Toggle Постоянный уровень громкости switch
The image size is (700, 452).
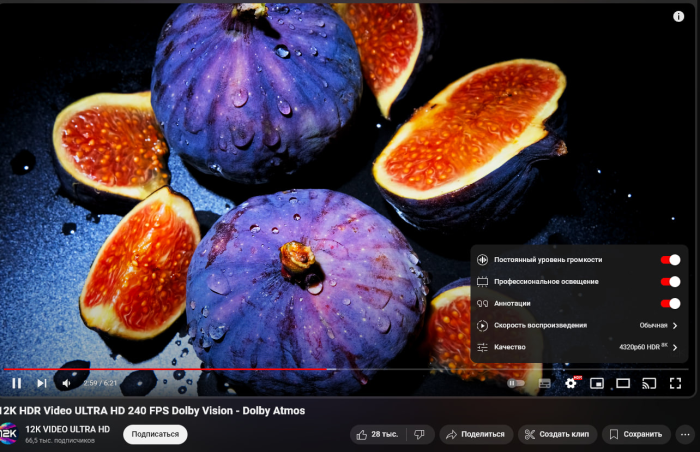coord(669,260)
